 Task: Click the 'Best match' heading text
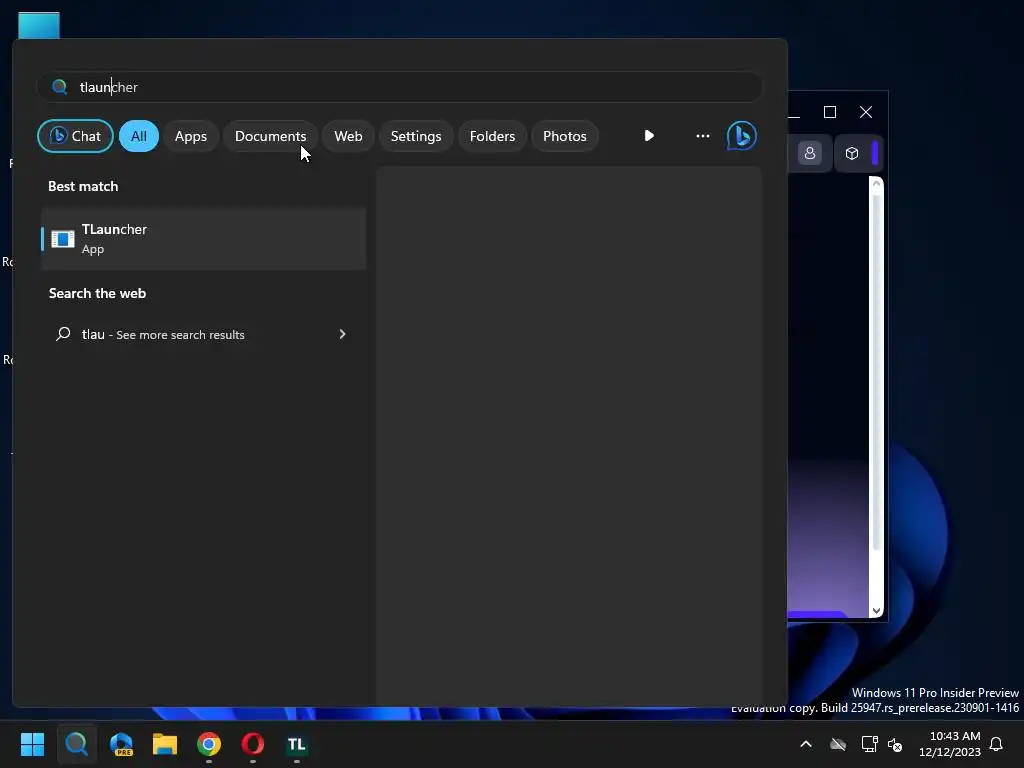tap(83, 186)
